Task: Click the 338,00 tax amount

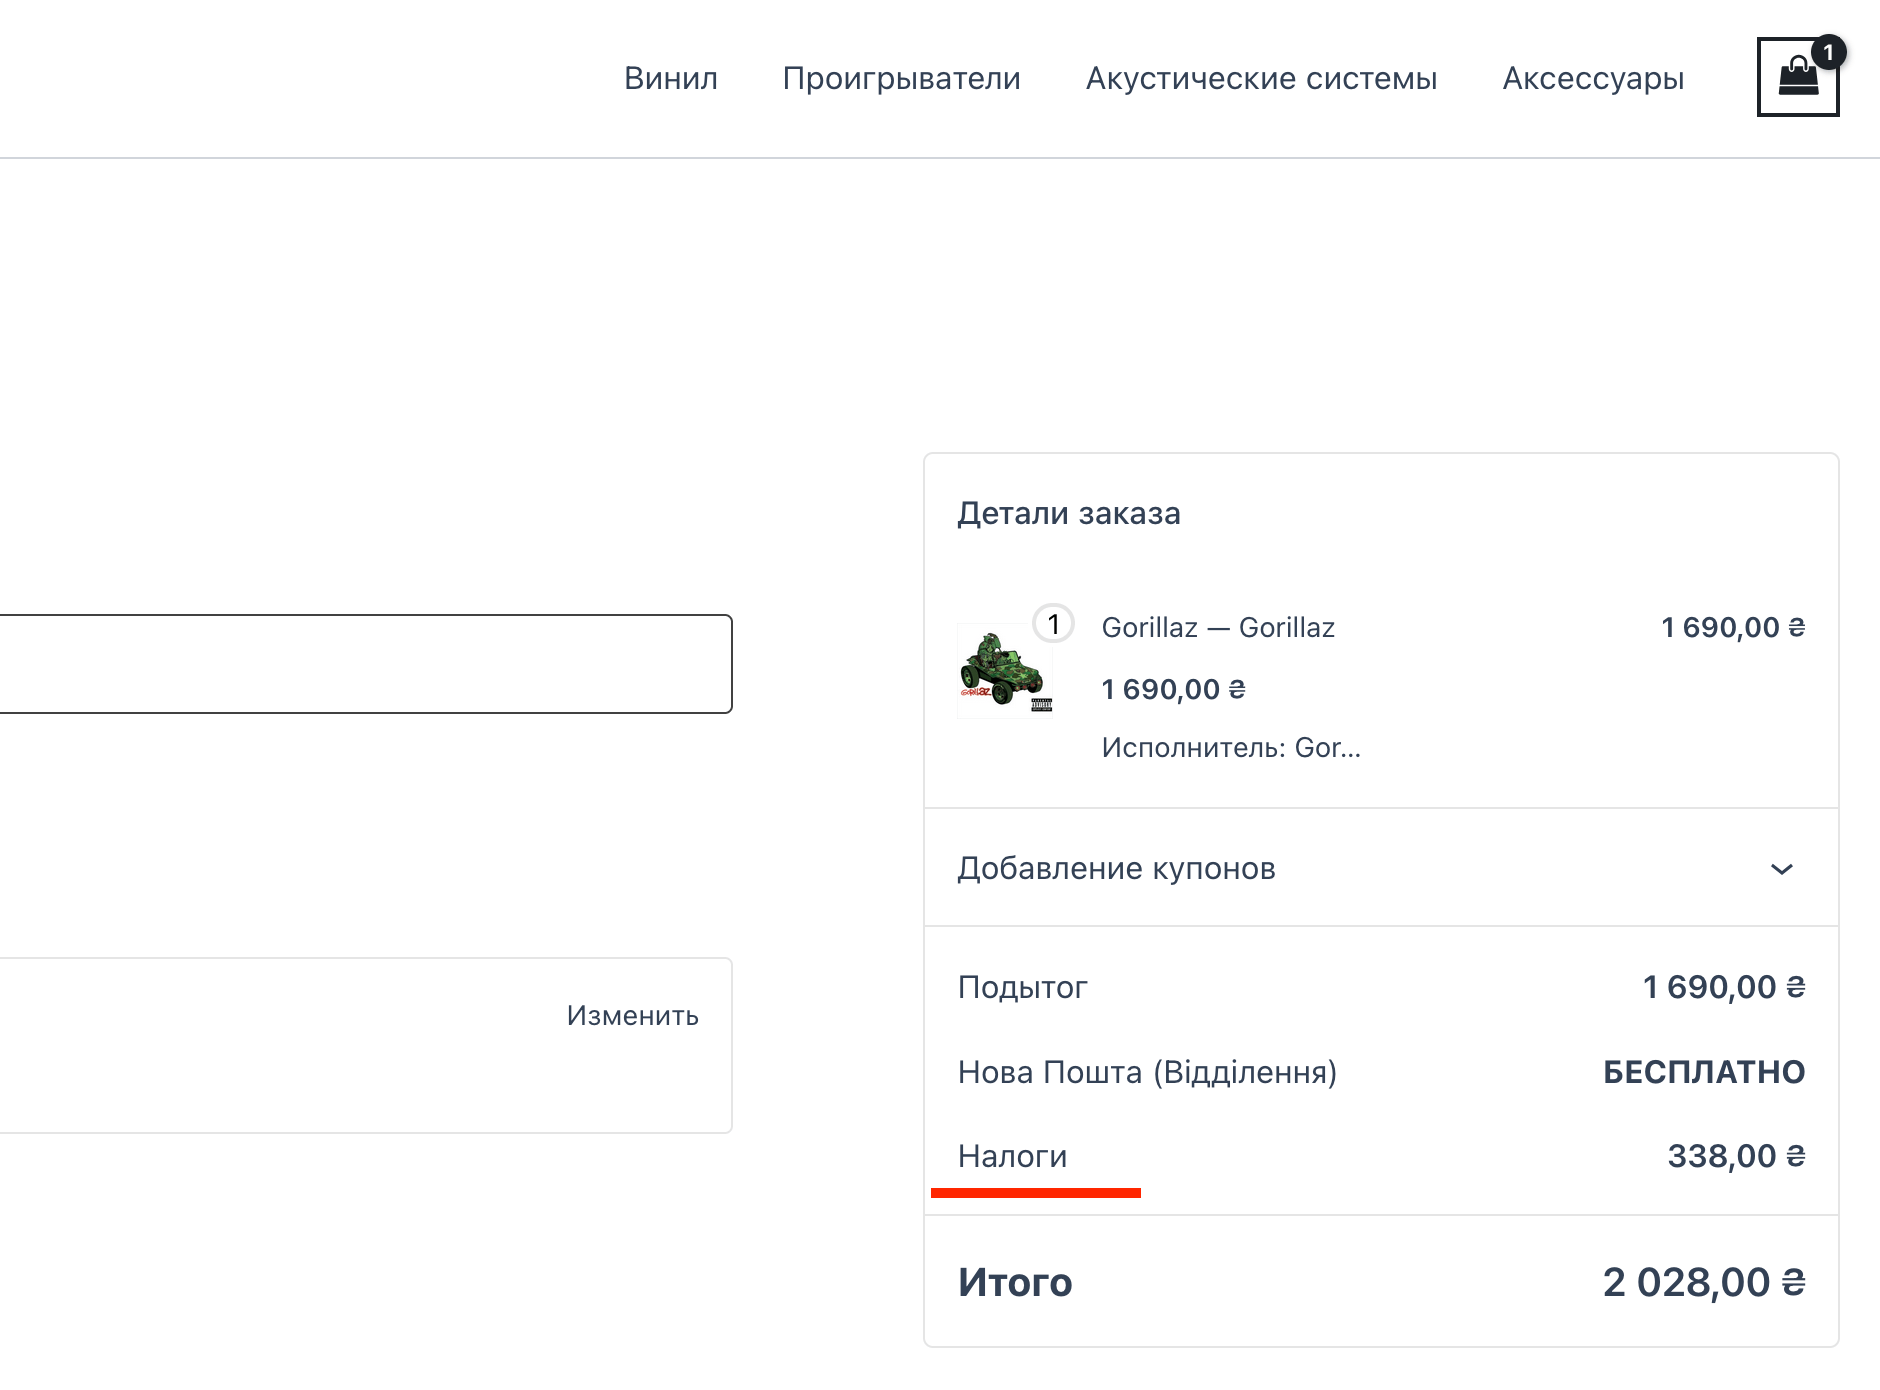Action: (1735, 1156)
